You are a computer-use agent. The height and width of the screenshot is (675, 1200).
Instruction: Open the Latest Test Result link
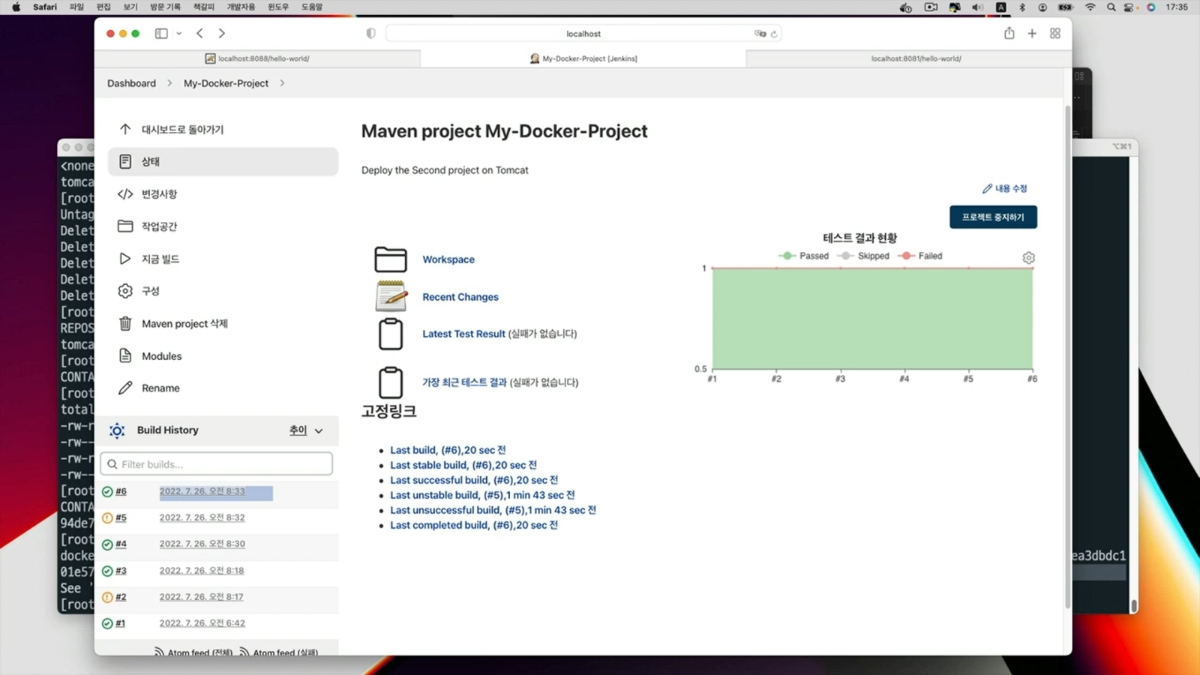464,334
